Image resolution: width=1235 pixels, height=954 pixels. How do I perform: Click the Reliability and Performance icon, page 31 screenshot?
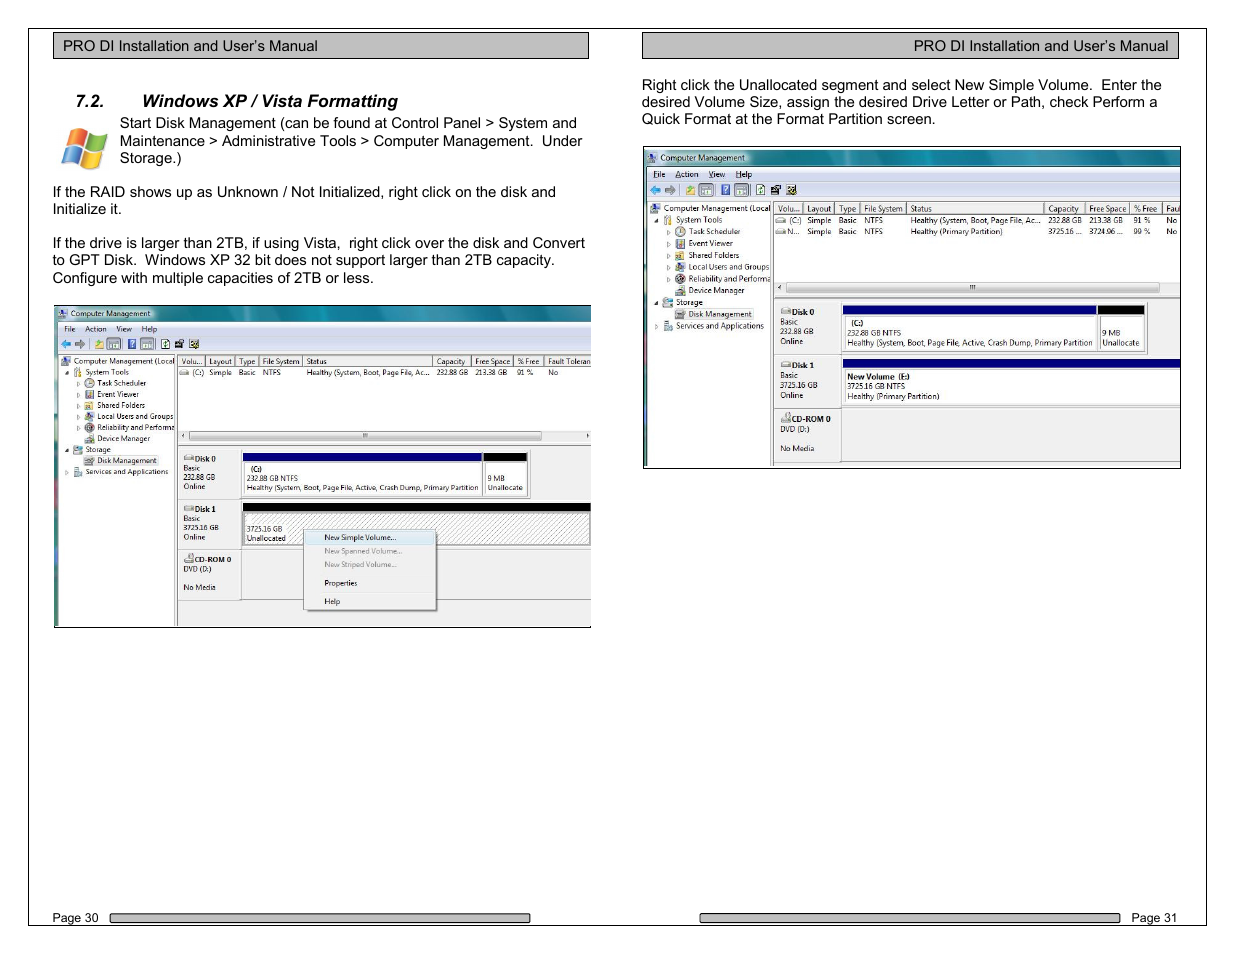(x=680, y=279)
